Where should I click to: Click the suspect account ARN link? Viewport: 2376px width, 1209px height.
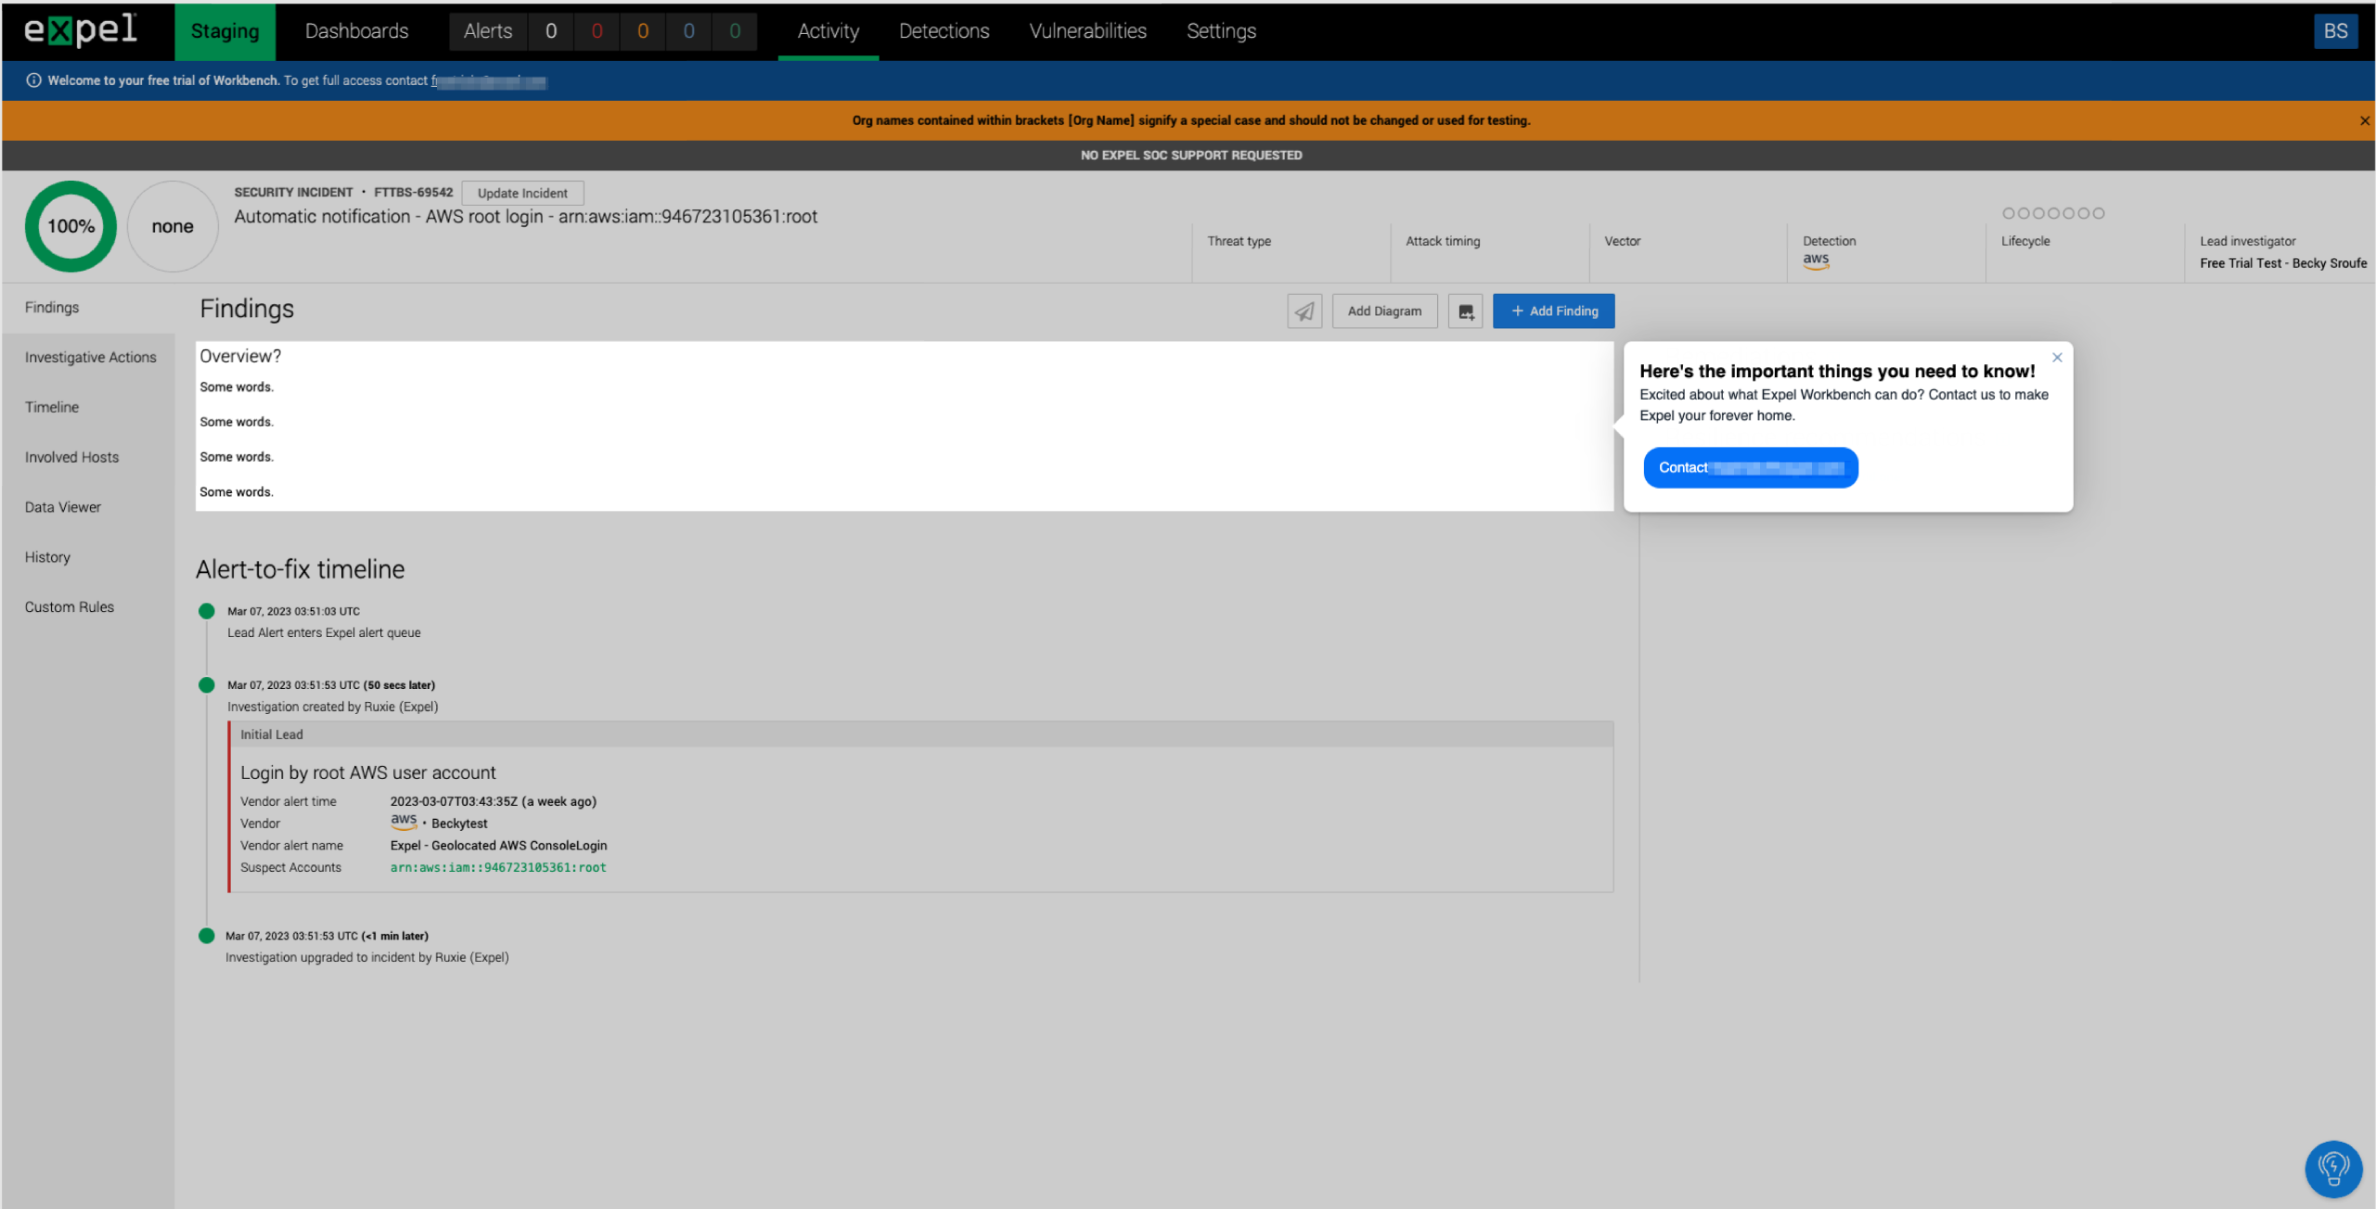498,867
